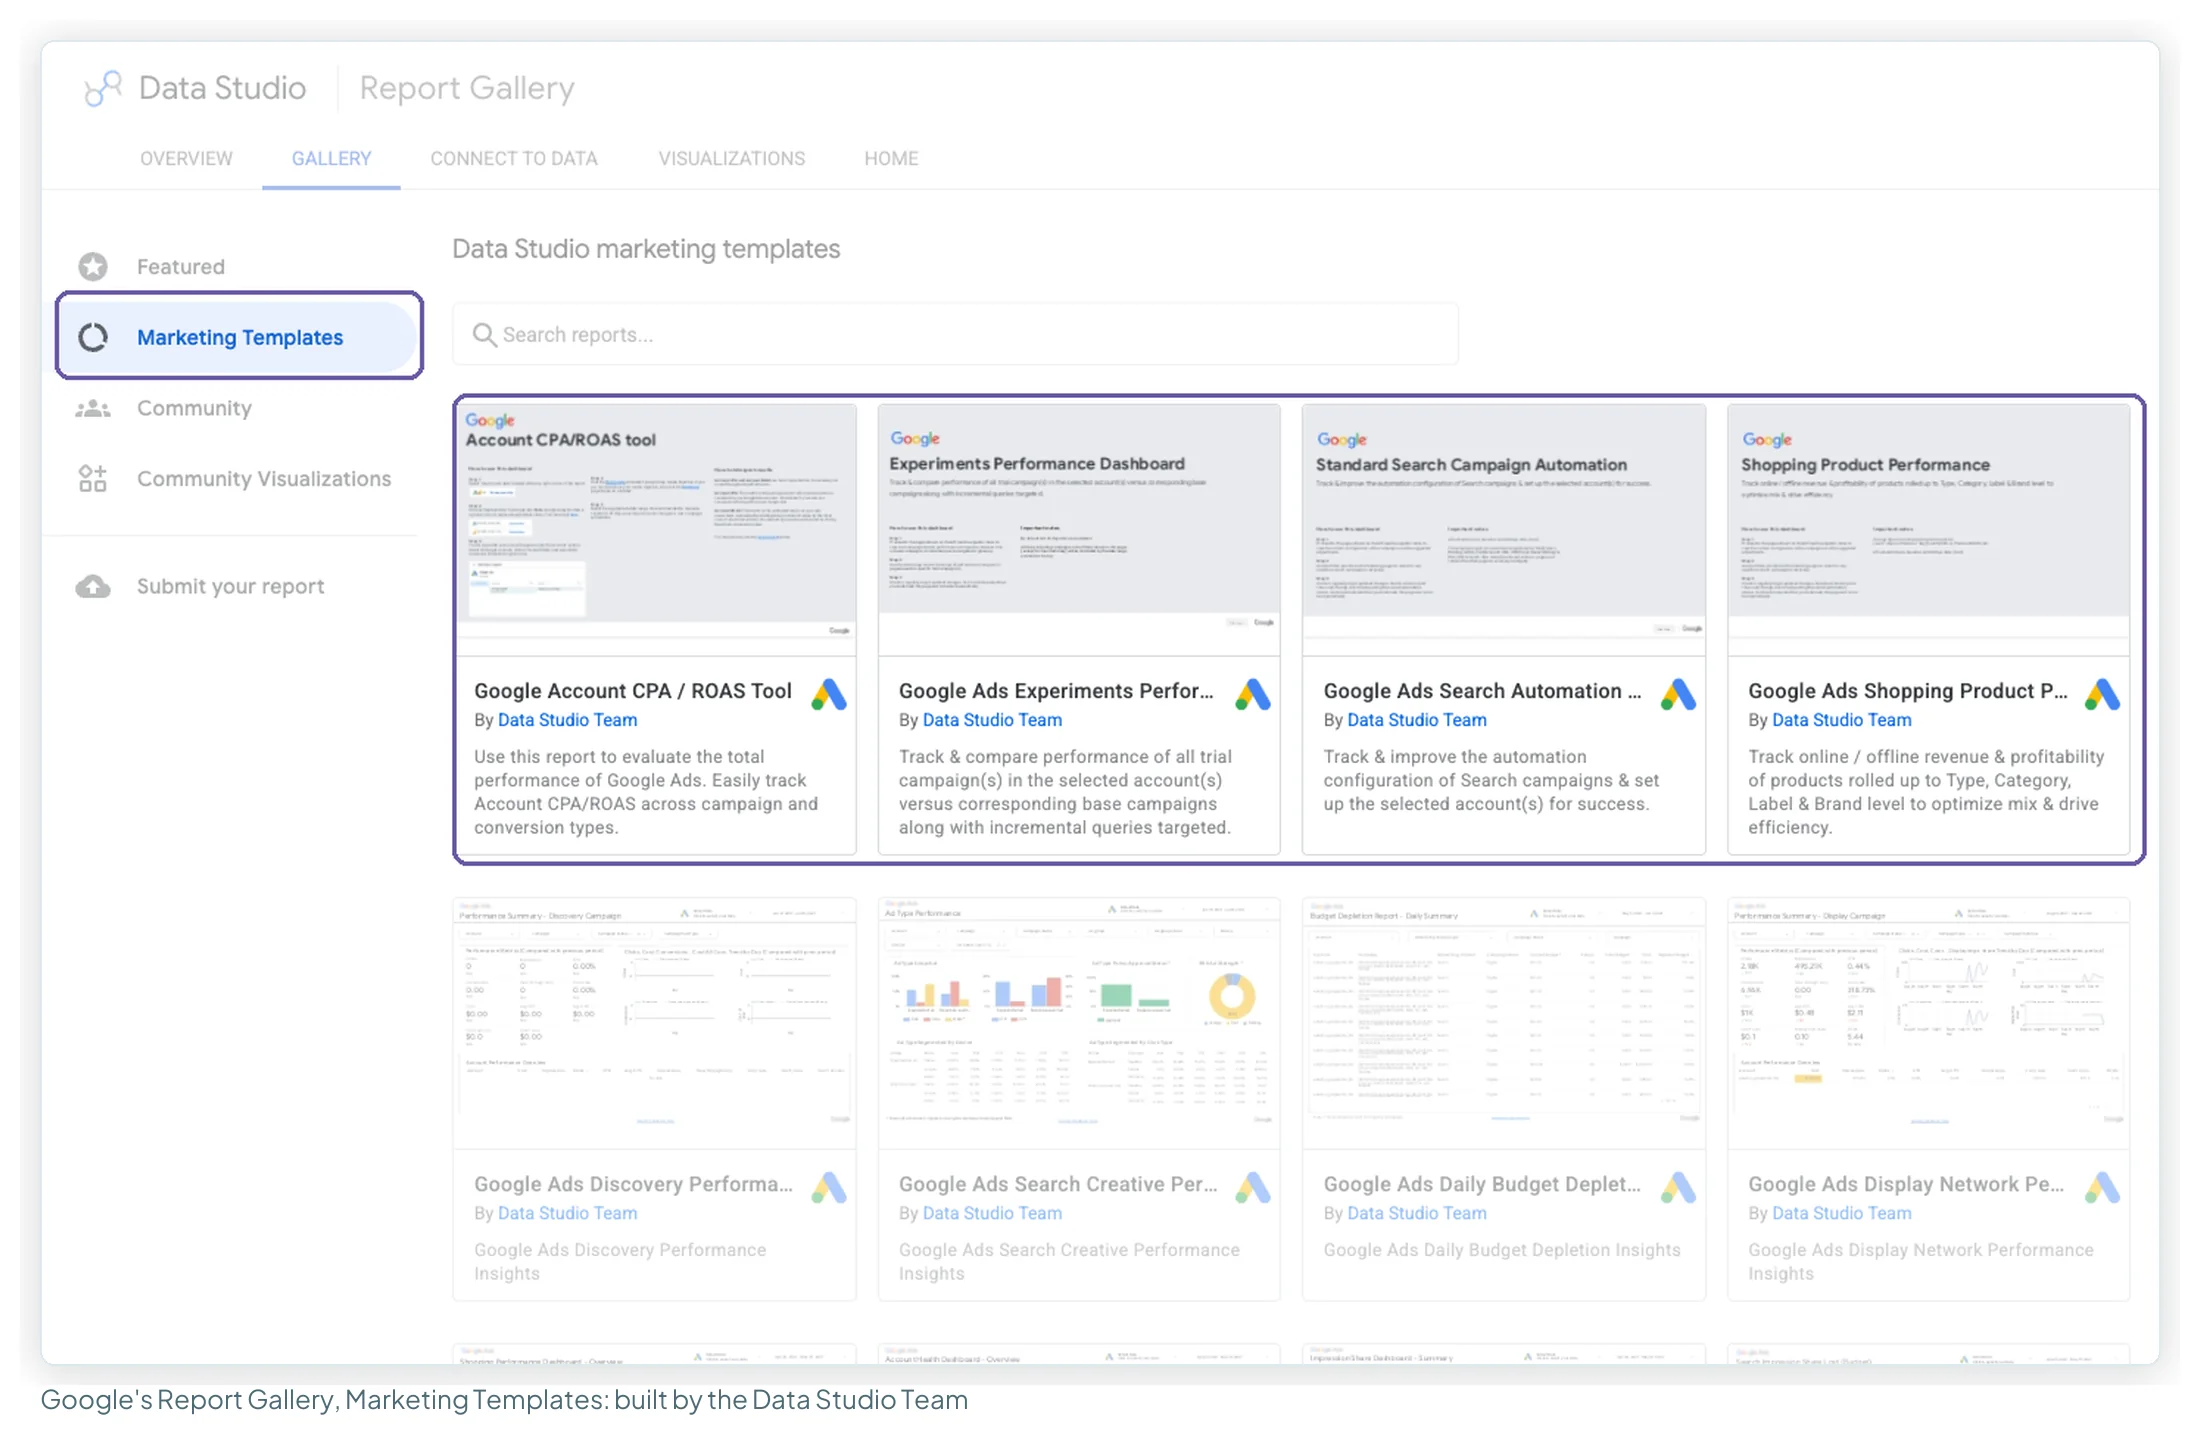Image resolution: width=2200 pixels, height=1439 pixels.
Task: Click Google Ads icon on Shopping Product card
Action: 2102,694
